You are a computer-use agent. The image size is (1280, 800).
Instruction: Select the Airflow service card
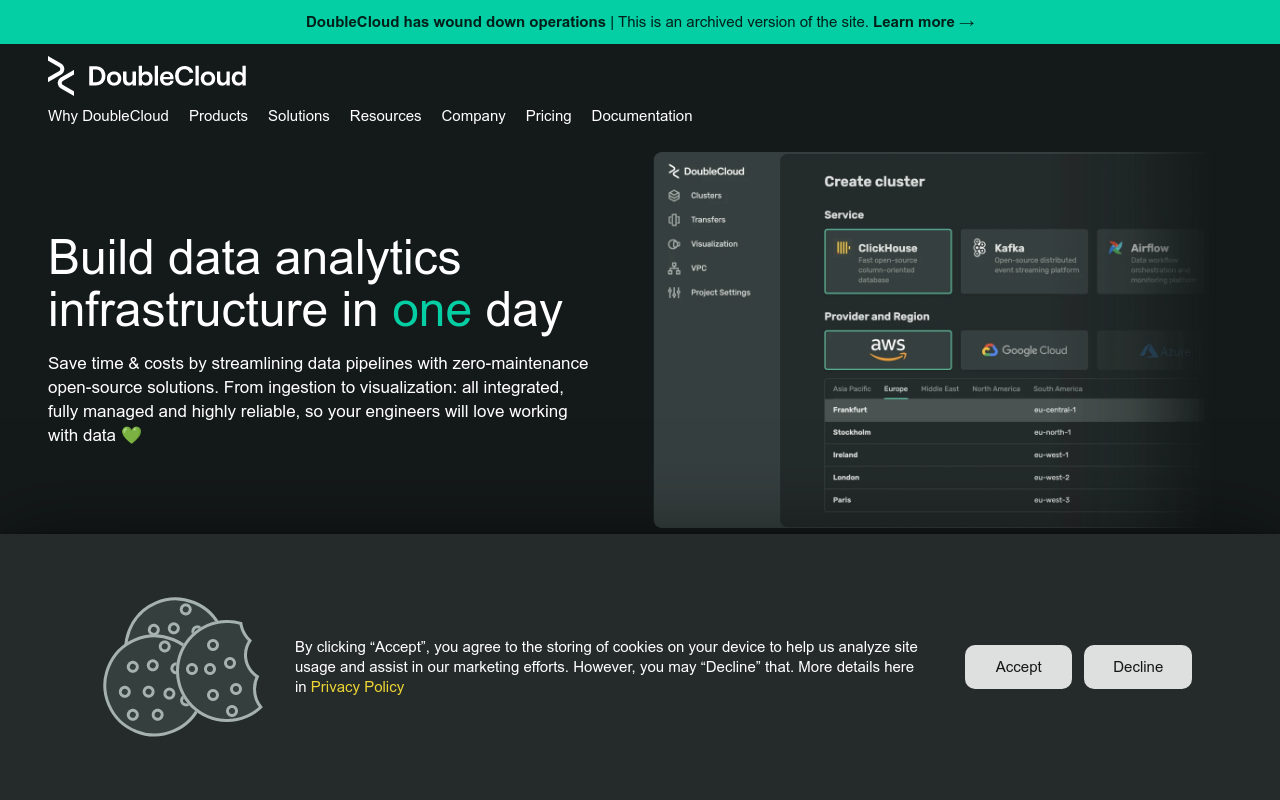(1150, 261)
